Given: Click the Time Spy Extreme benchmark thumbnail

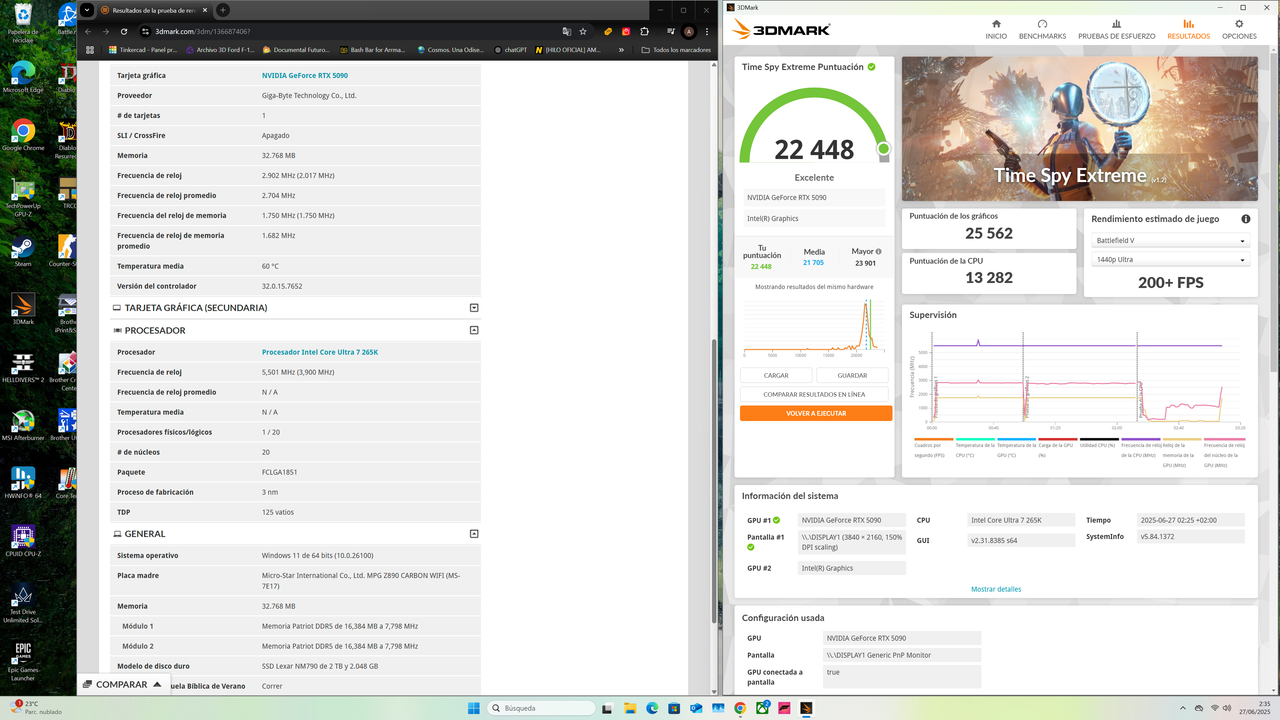Looking at the screenshot, I should 1079,129.
